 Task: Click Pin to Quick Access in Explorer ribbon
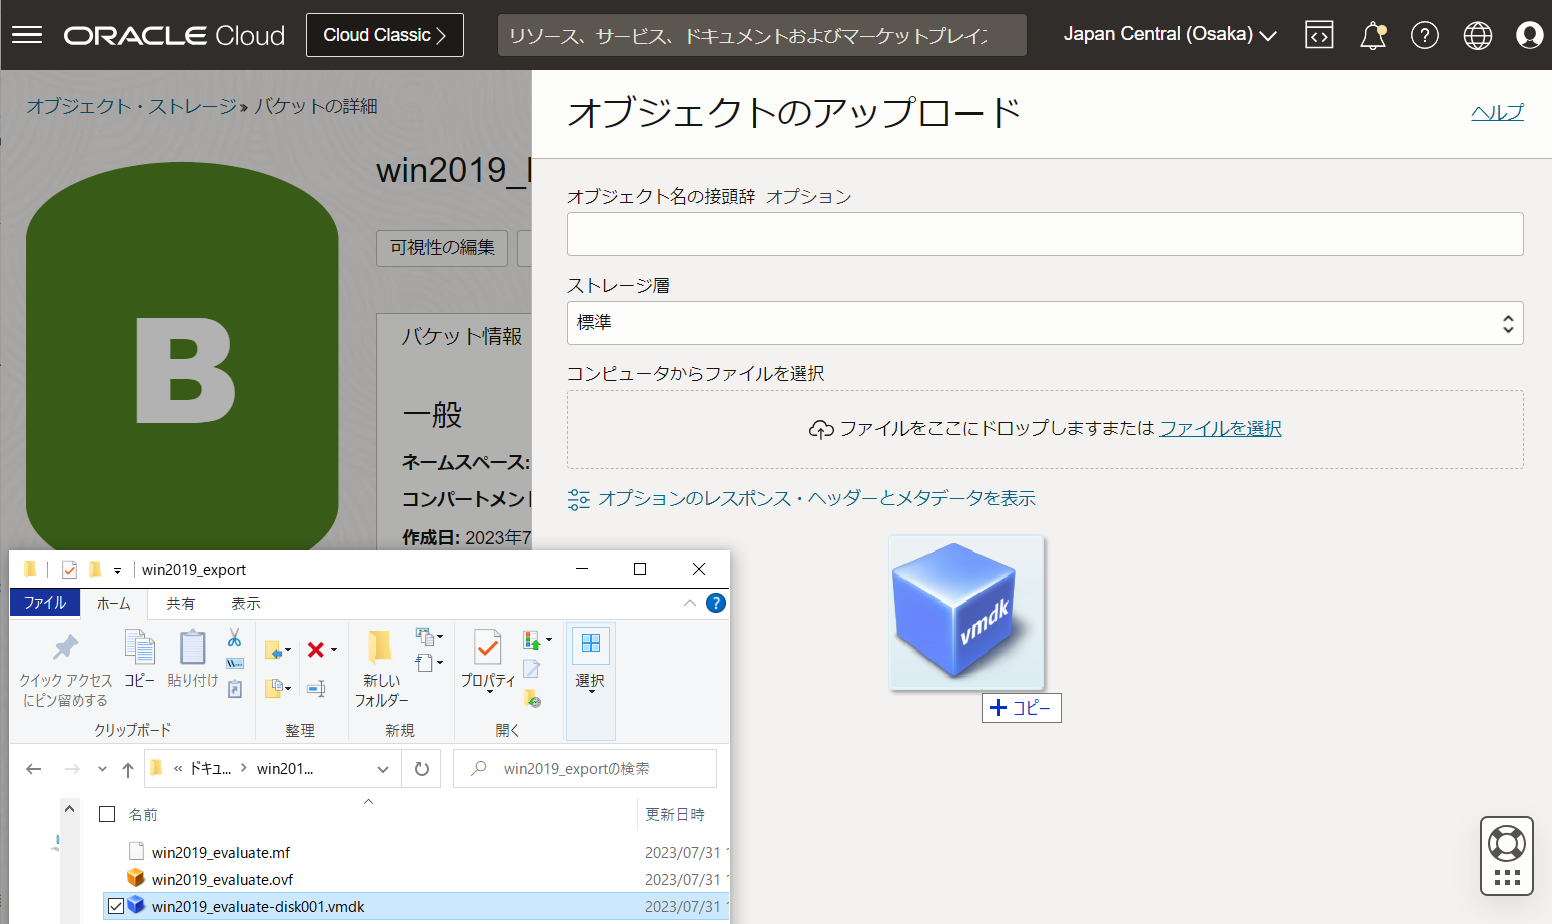pos(66,669)
